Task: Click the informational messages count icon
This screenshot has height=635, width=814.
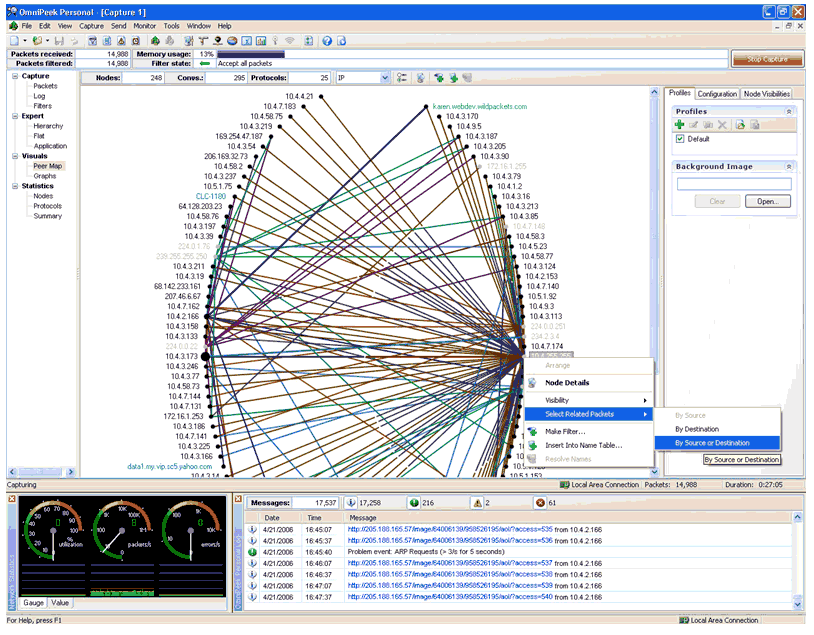Action: pyautogui.click(x=351, y=502)
